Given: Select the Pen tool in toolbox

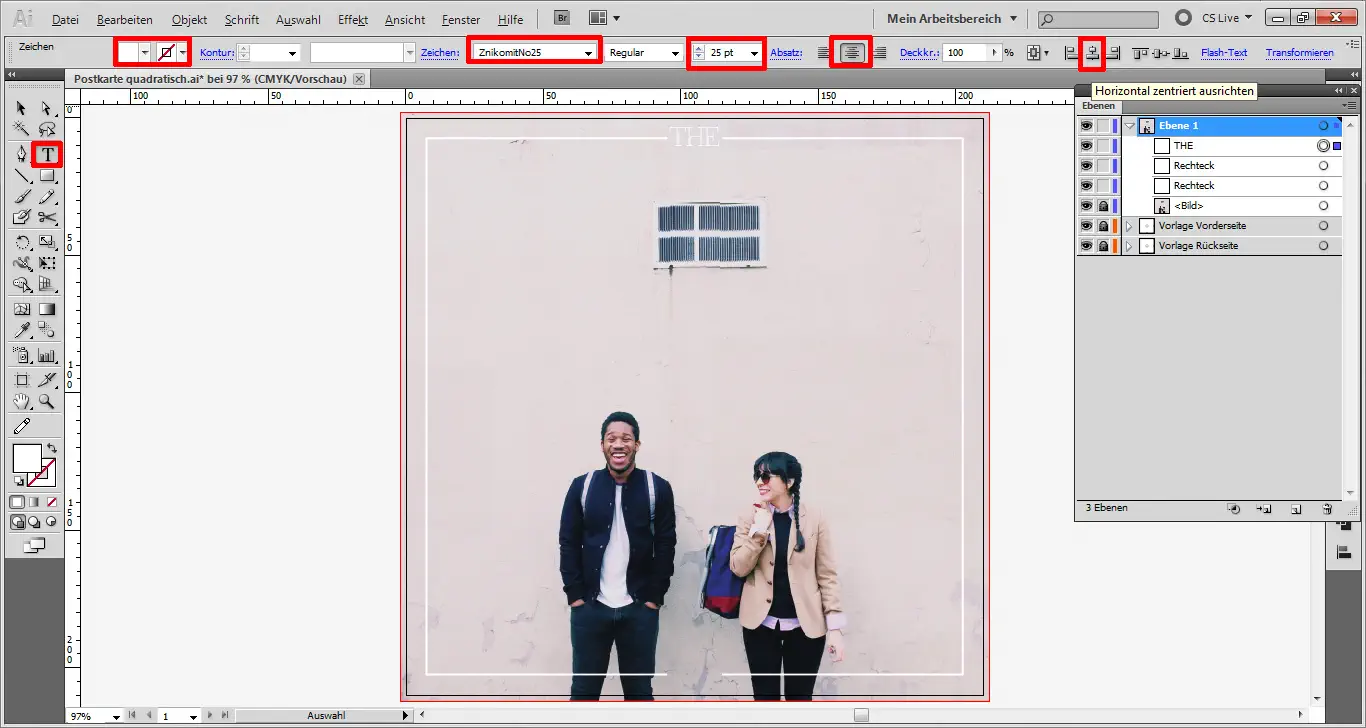Looking at the screenshot, I should (21, 154).
